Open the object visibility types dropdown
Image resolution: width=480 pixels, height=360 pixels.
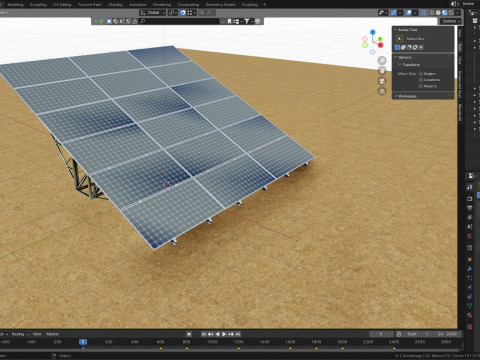383,13
